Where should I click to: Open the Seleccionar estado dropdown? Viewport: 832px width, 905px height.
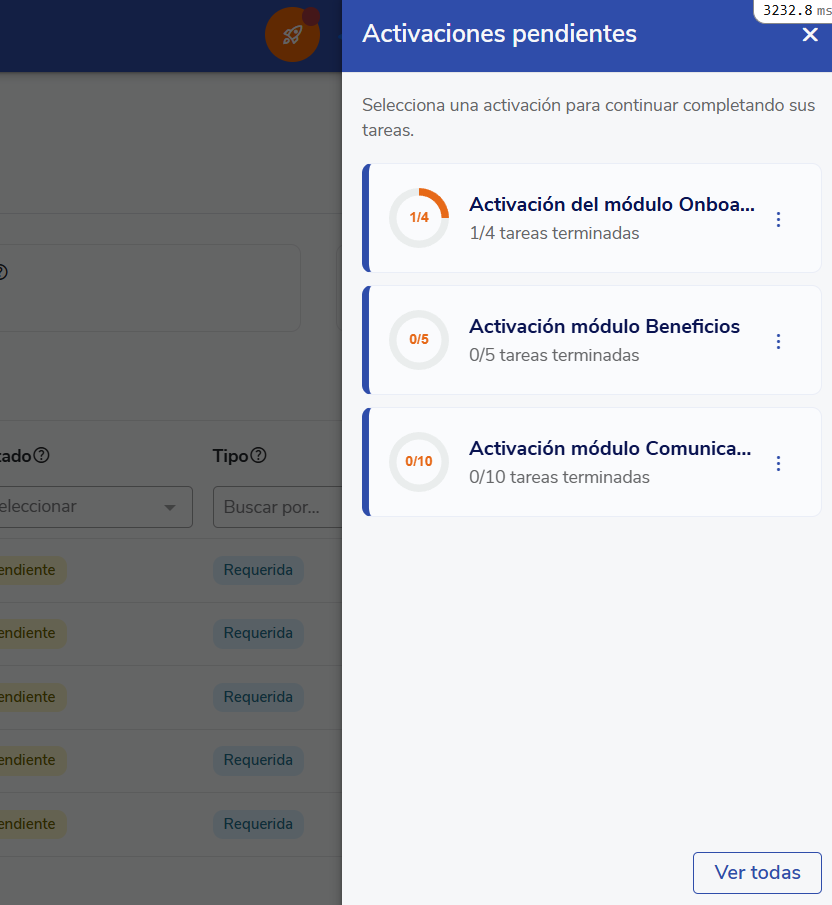pyautogui.click(x=90, y=507)
